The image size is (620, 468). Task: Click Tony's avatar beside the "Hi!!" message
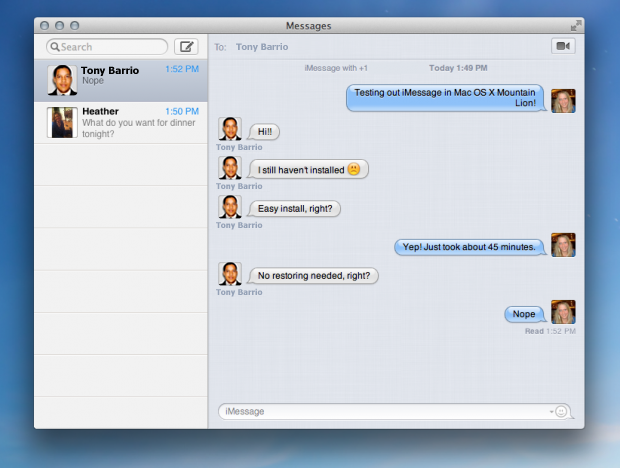coord(230,128)
